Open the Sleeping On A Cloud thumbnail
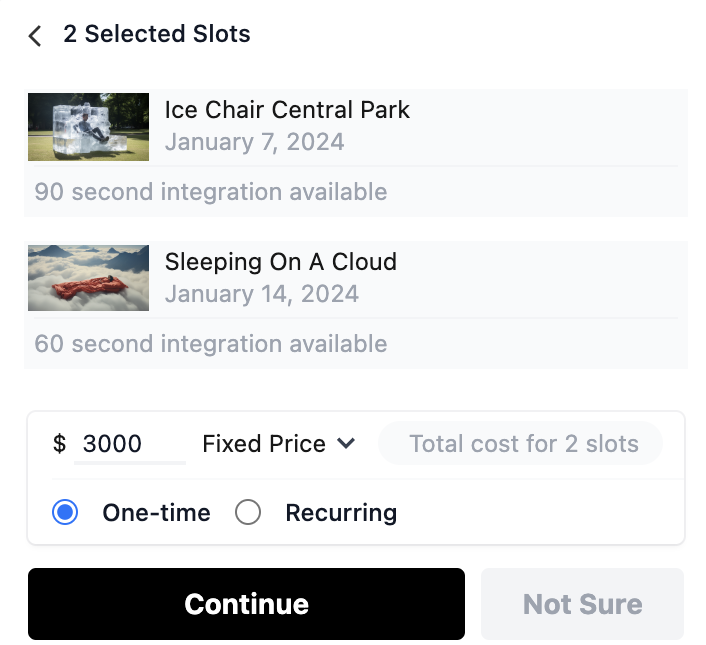 tap(89, 278)
